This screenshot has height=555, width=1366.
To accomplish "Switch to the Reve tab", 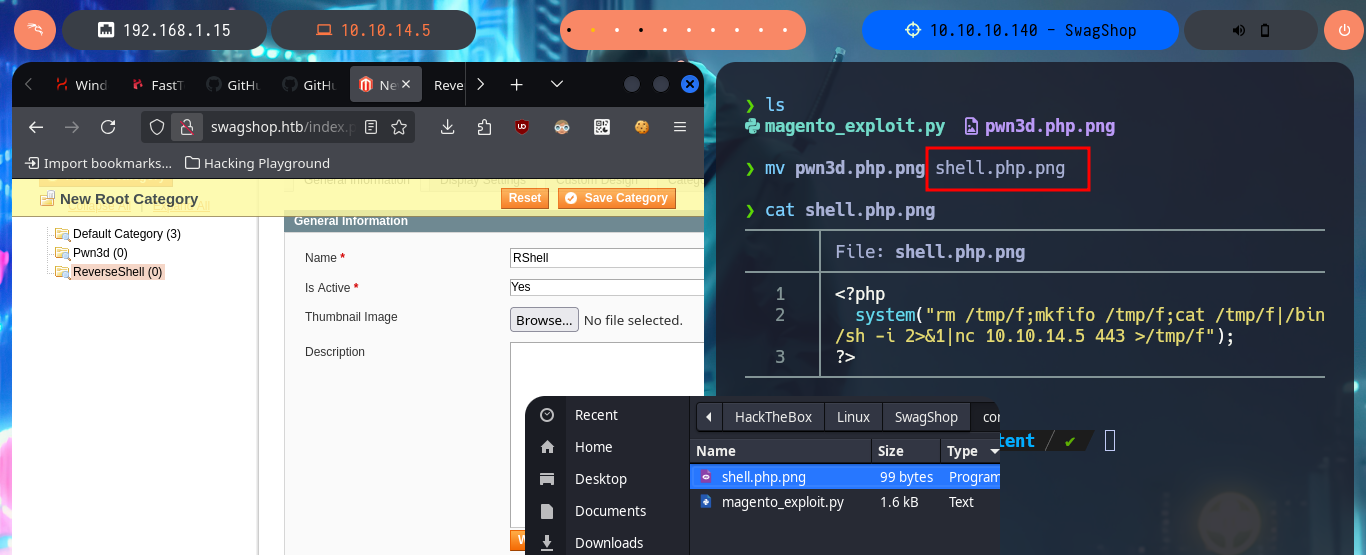I will [x=448, y=85].
